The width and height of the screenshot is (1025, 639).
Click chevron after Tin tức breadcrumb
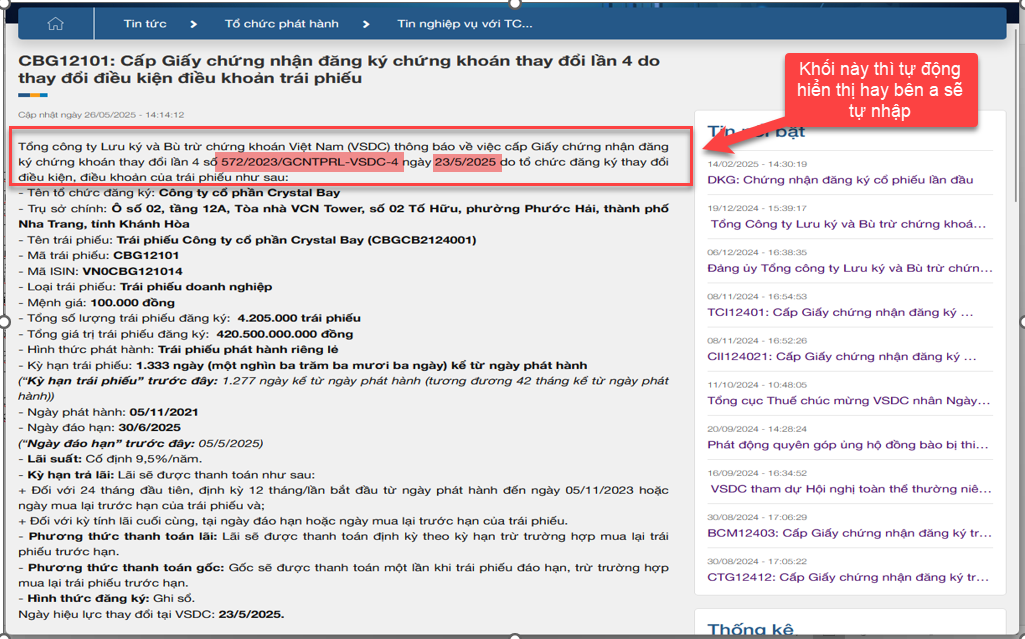pos(193,24)
